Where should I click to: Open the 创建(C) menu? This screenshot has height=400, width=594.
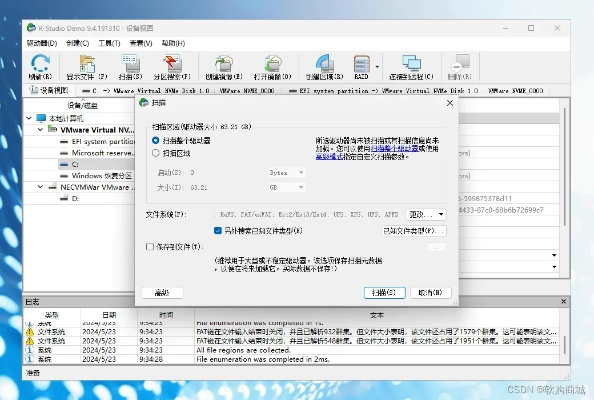[77, 43]
